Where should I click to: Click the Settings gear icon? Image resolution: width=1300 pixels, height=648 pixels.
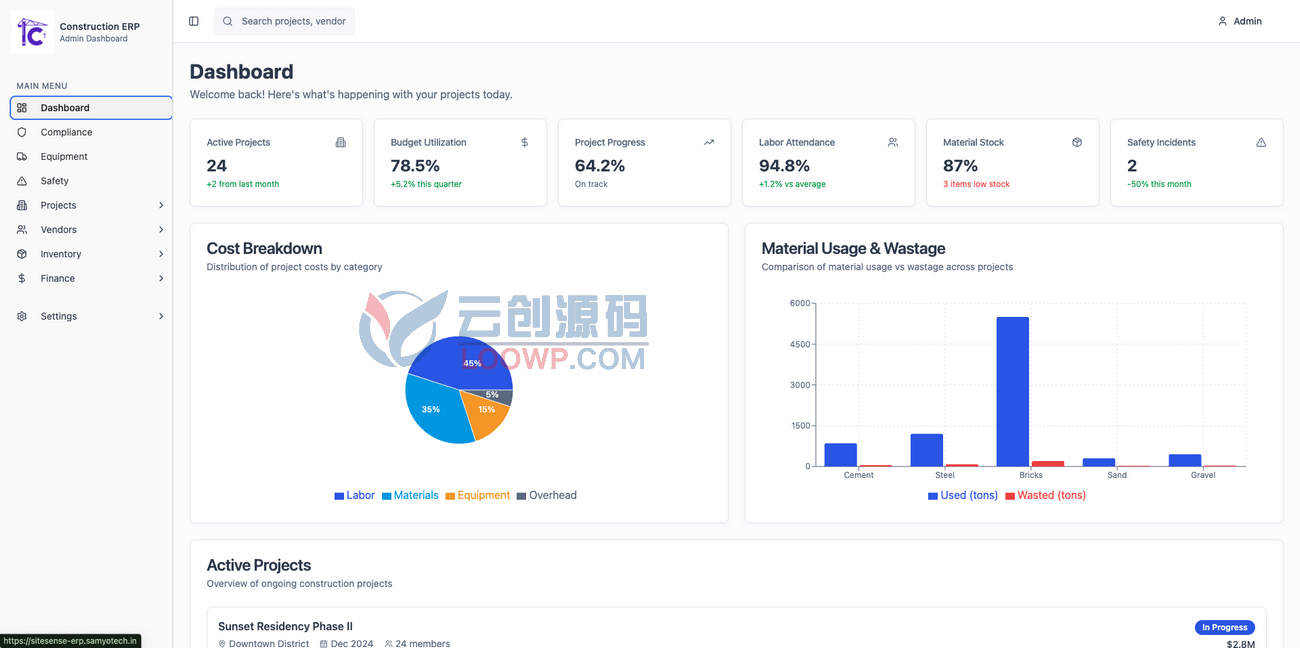tap(22, 316)
